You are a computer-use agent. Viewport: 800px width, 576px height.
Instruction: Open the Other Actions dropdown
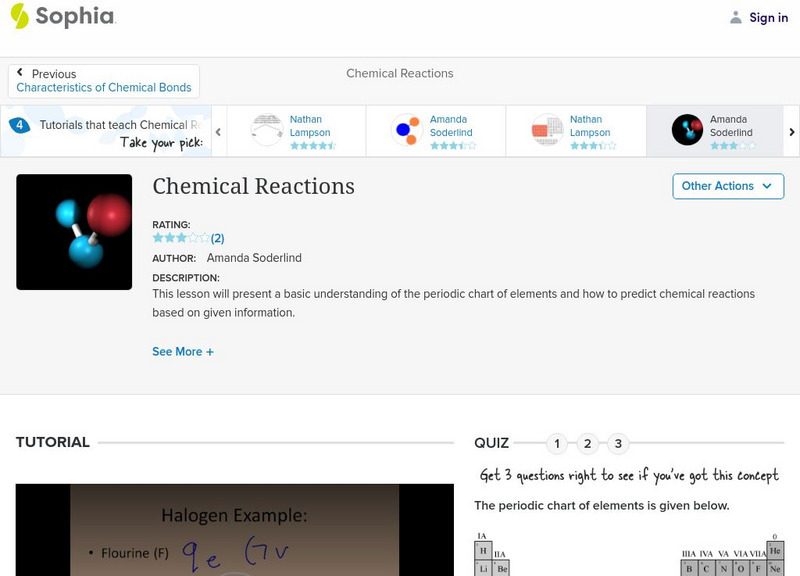click(727, 186)
